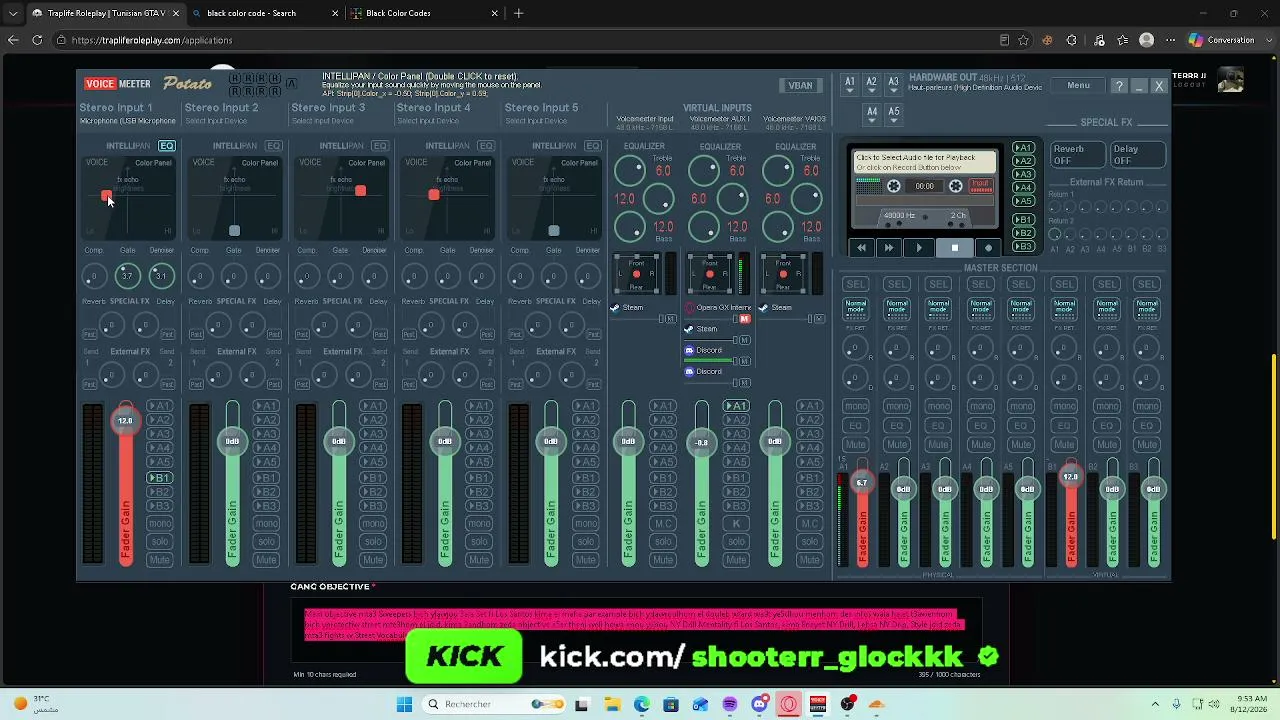Image resolution: width=1280 pixels, height=720 pixels.
Task: Adjust the Comp knob on Stereo Input 1
Action: [x=93, y=276]
